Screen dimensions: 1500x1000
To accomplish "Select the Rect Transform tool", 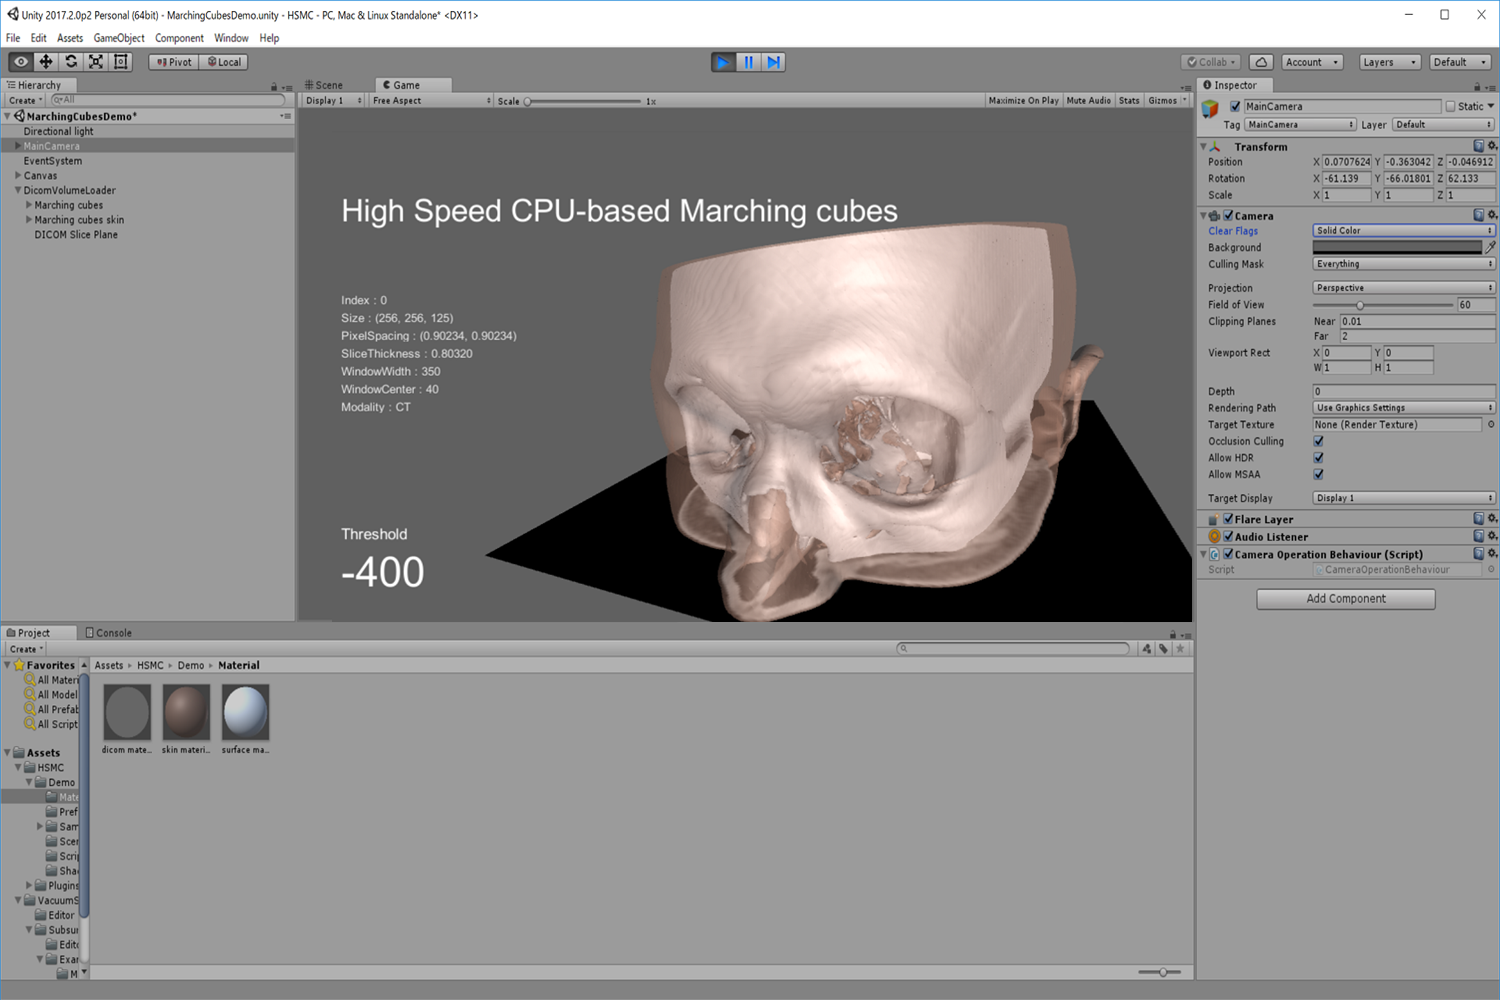I will tap(121, 62).
